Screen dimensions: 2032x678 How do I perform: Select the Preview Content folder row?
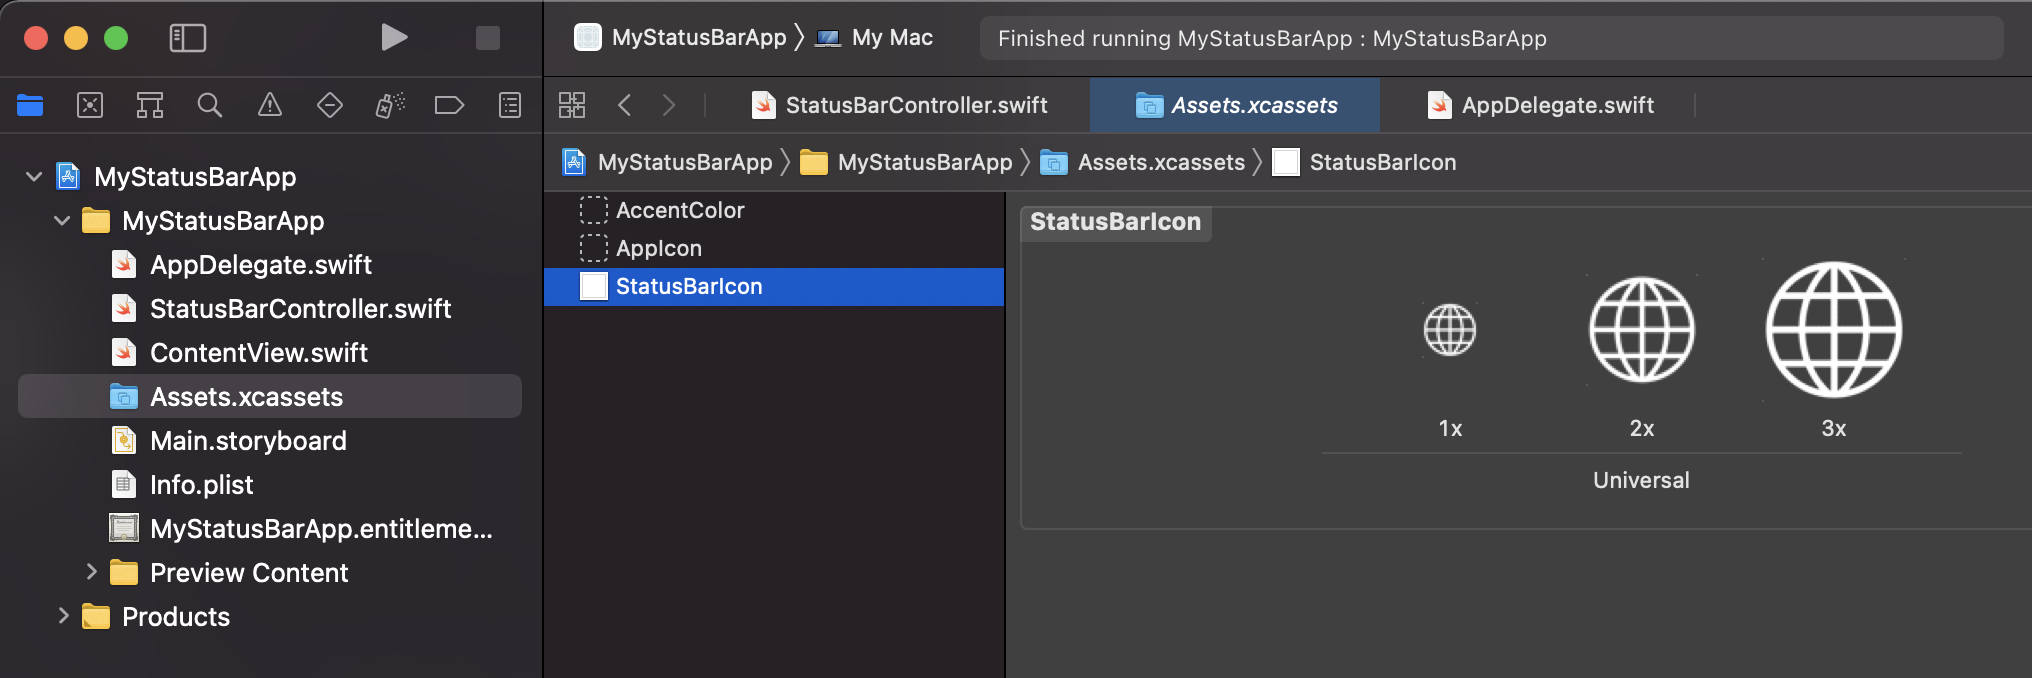(229, 573)
